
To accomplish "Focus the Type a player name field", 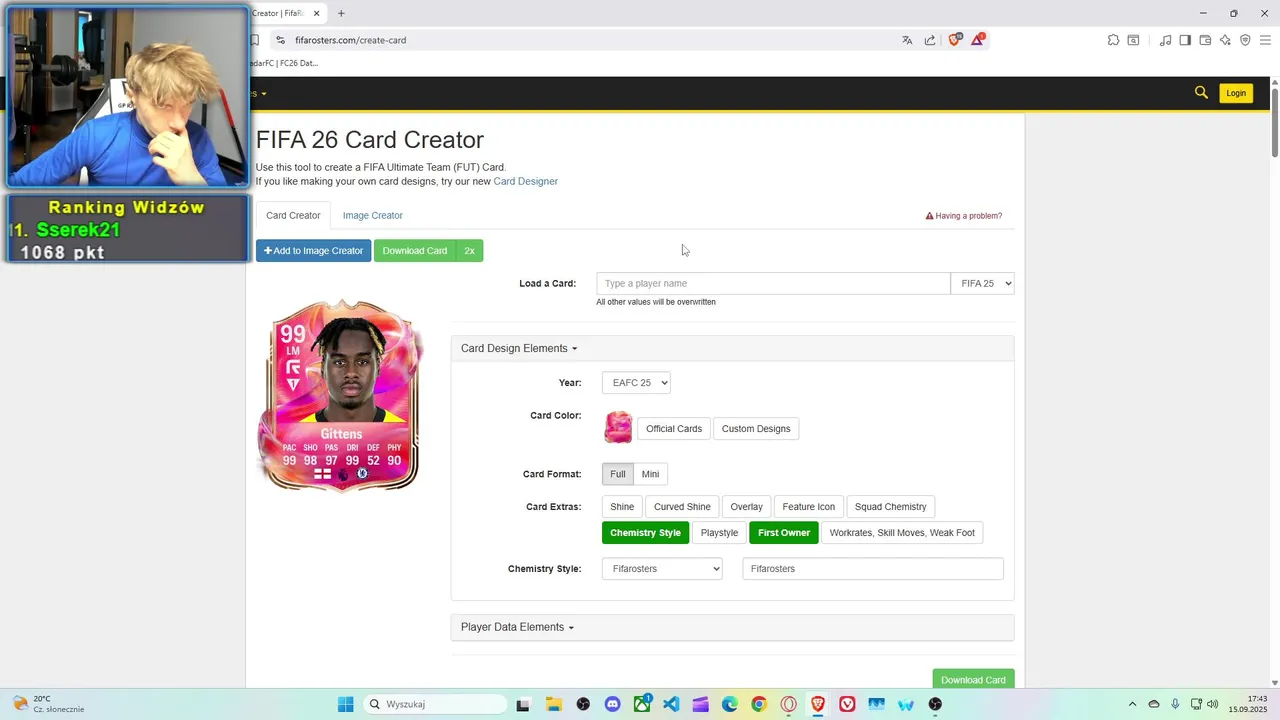I will [x=773, y=283].
